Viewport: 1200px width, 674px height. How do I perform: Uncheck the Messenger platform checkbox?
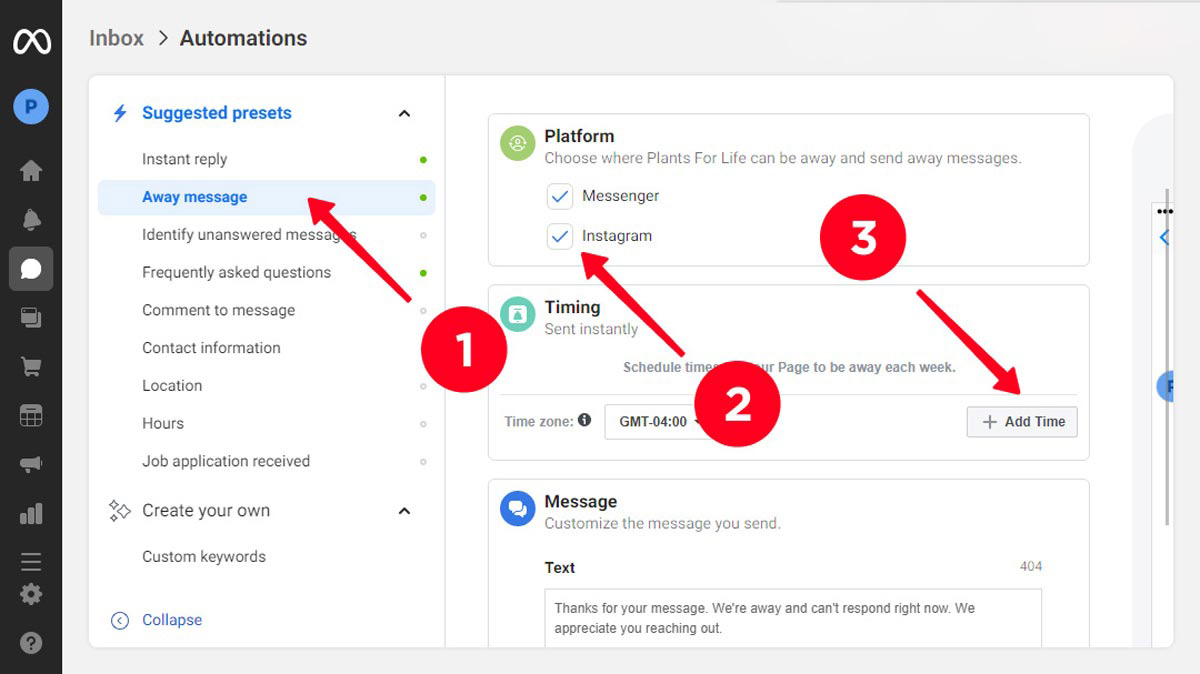[559, 196]
